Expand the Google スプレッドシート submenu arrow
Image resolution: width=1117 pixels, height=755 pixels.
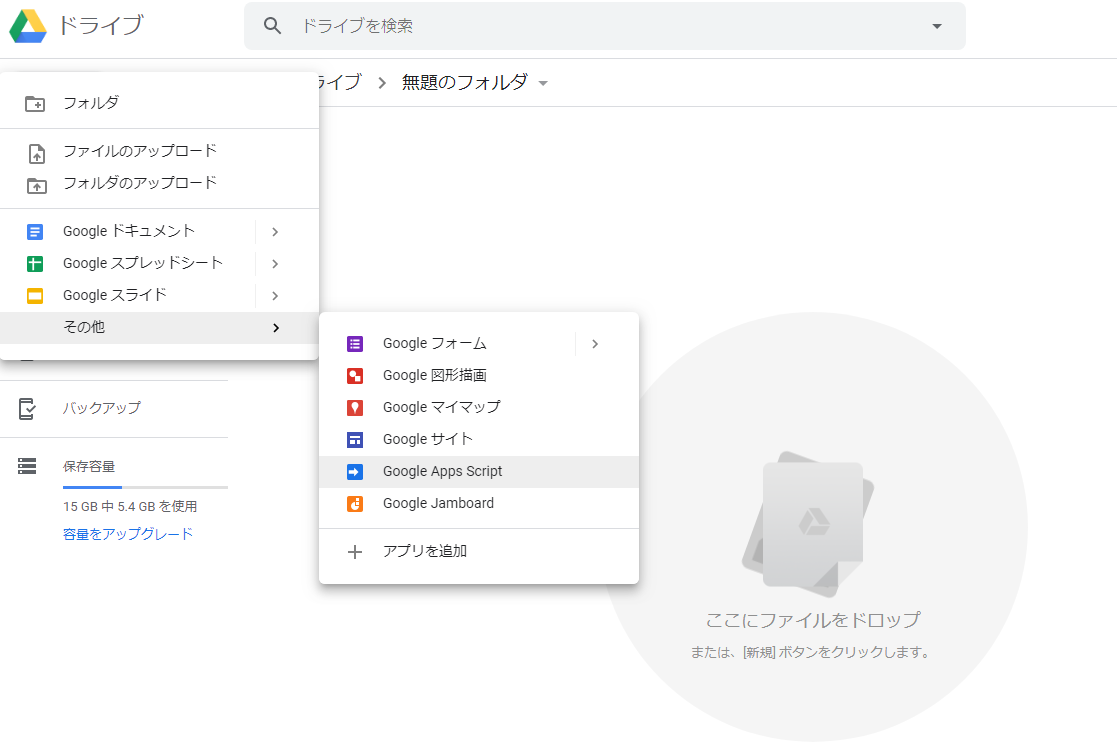tap(275, 264)
